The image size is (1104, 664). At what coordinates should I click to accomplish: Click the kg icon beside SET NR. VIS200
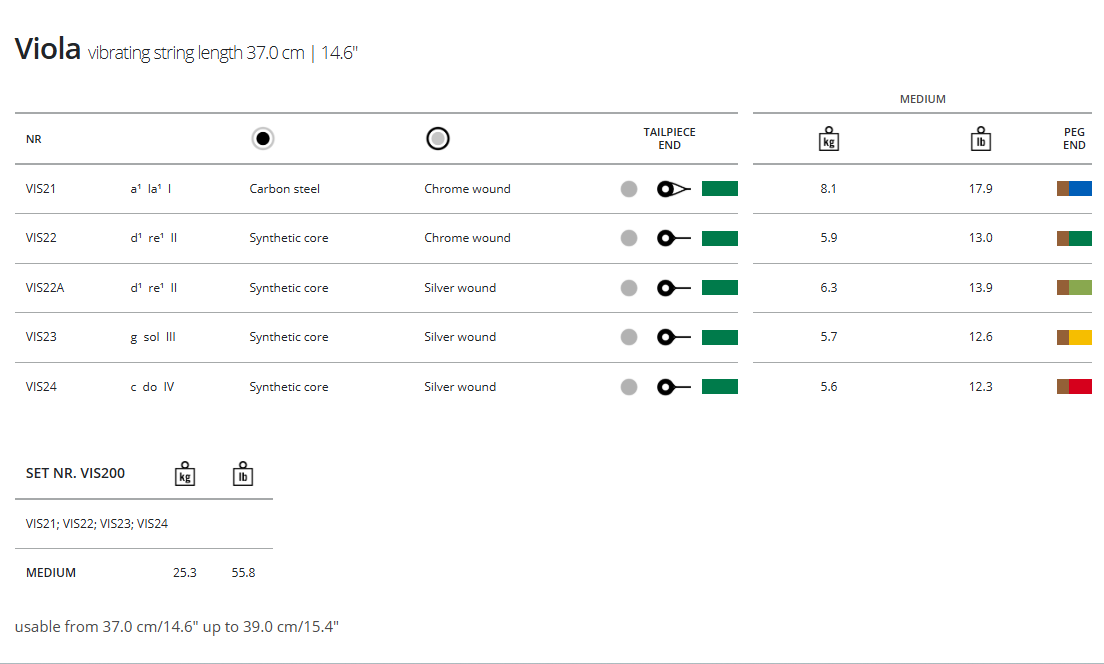tap(184, 474)
